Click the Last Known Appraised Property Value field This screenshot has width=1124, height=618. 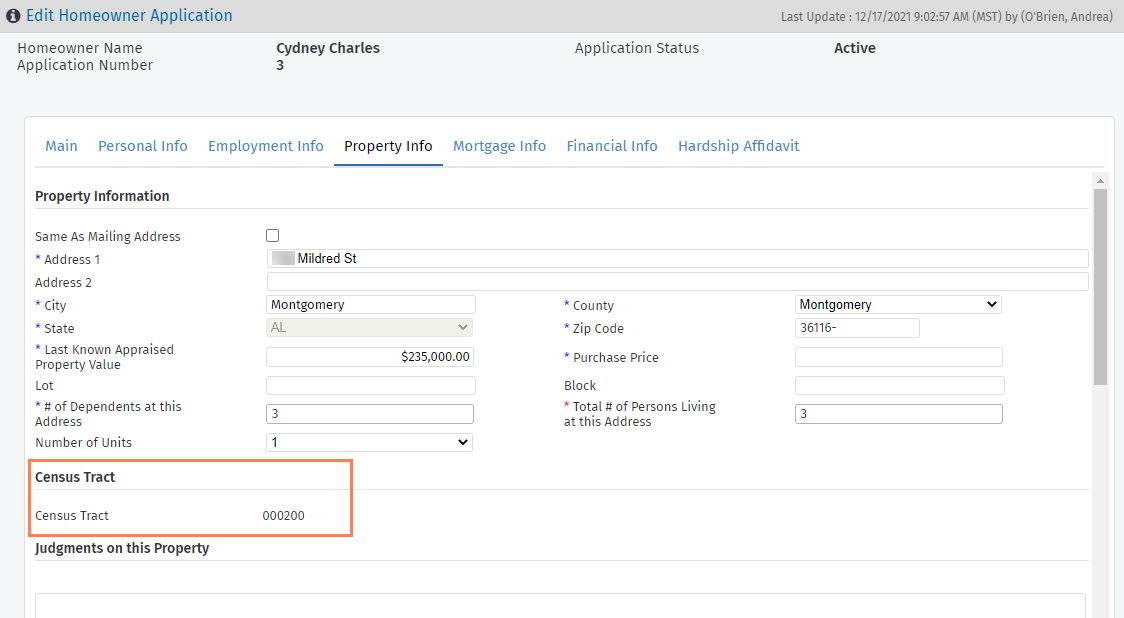click(x=369, y=357)
